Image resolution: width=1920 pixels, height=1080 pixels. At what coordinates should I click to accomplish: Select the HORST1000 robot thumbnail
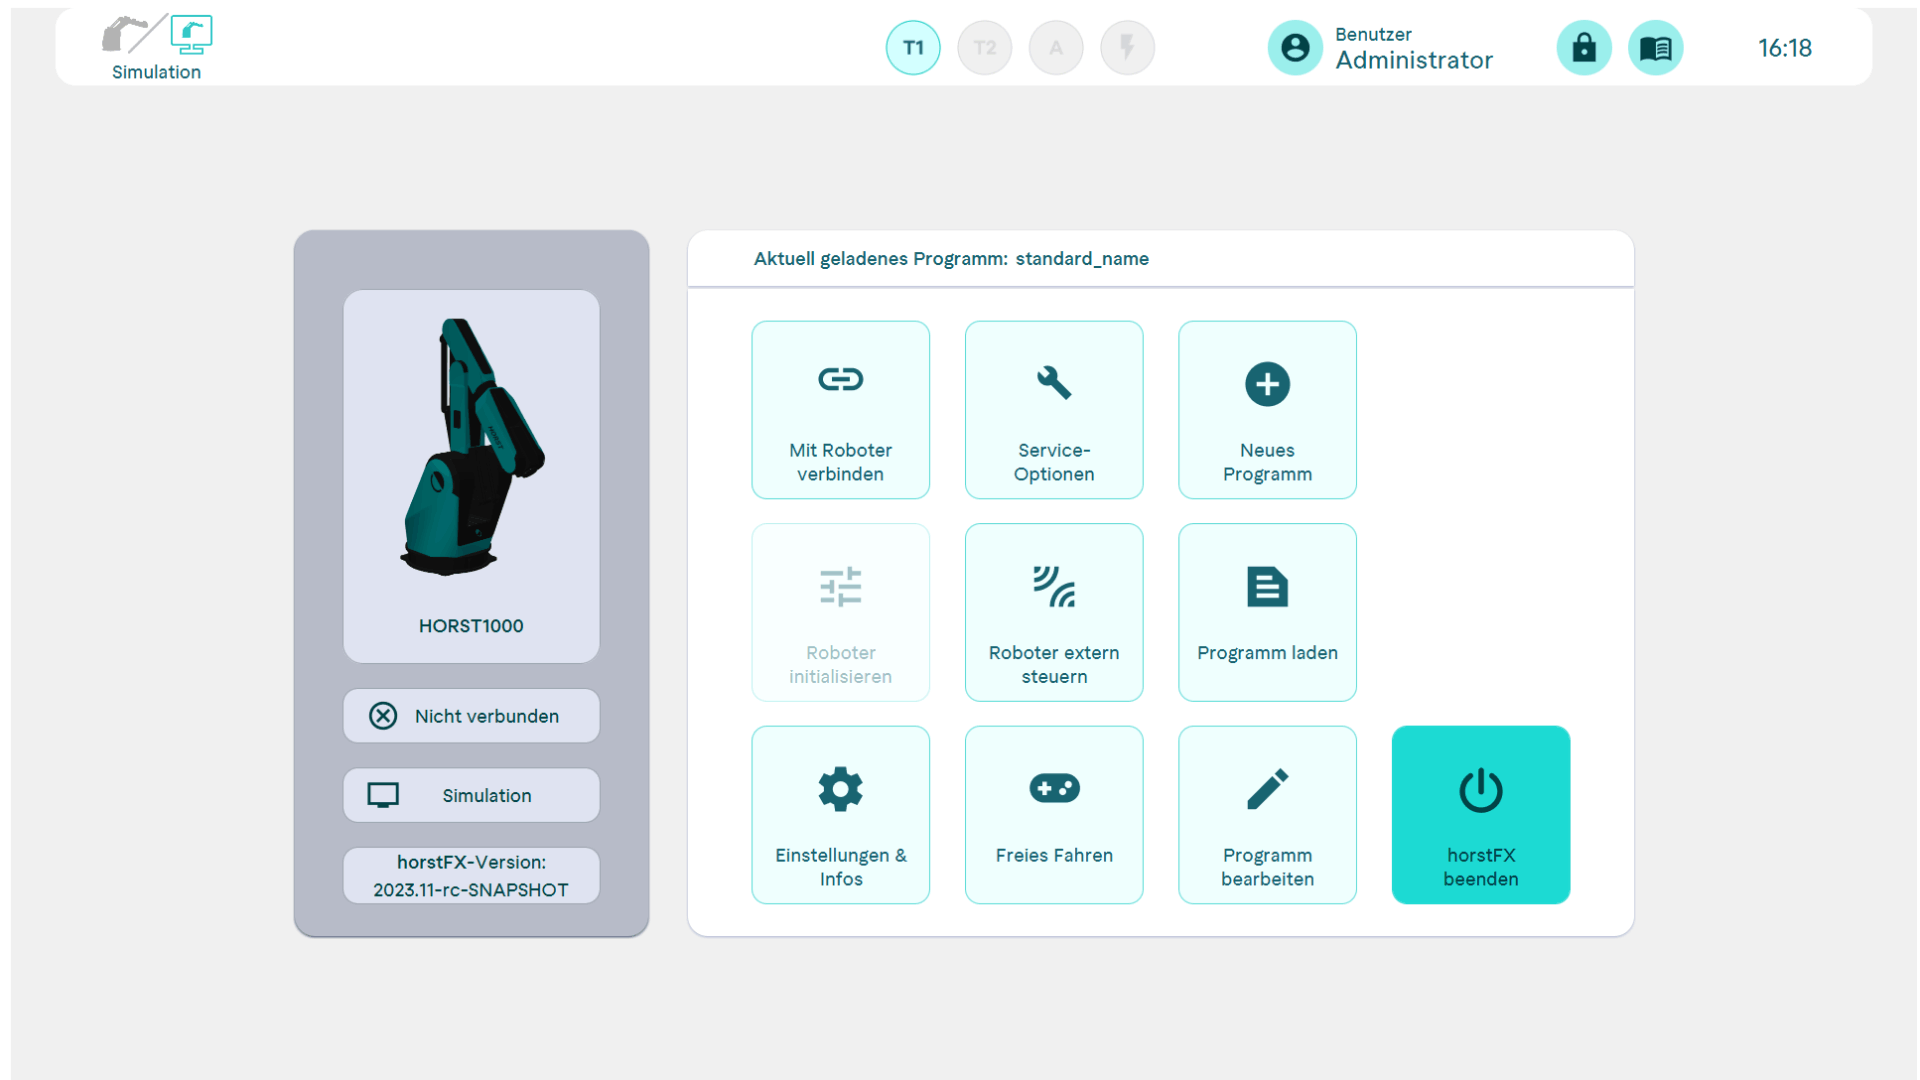coord(470,455)
